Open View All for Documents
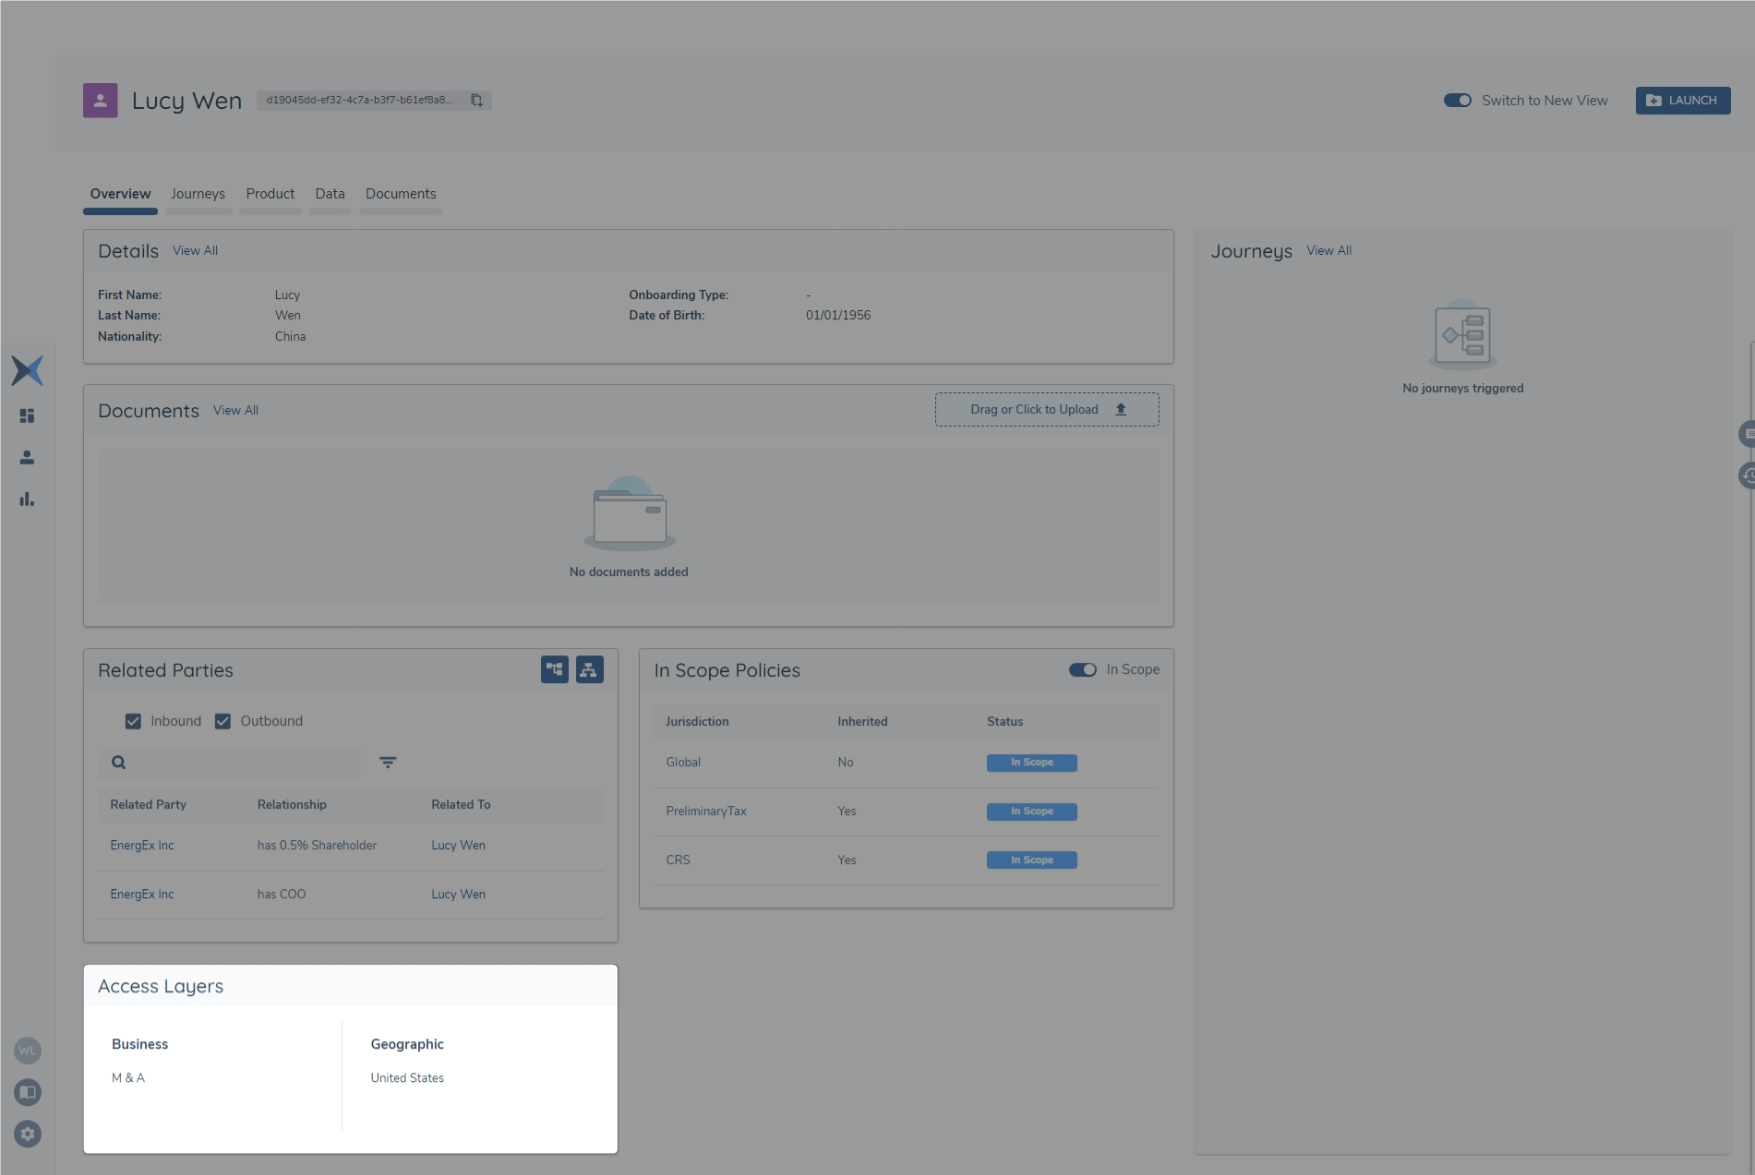The height and width of the screenshot is (1175, 1755). pyautogui.click(x=236, y=411)
